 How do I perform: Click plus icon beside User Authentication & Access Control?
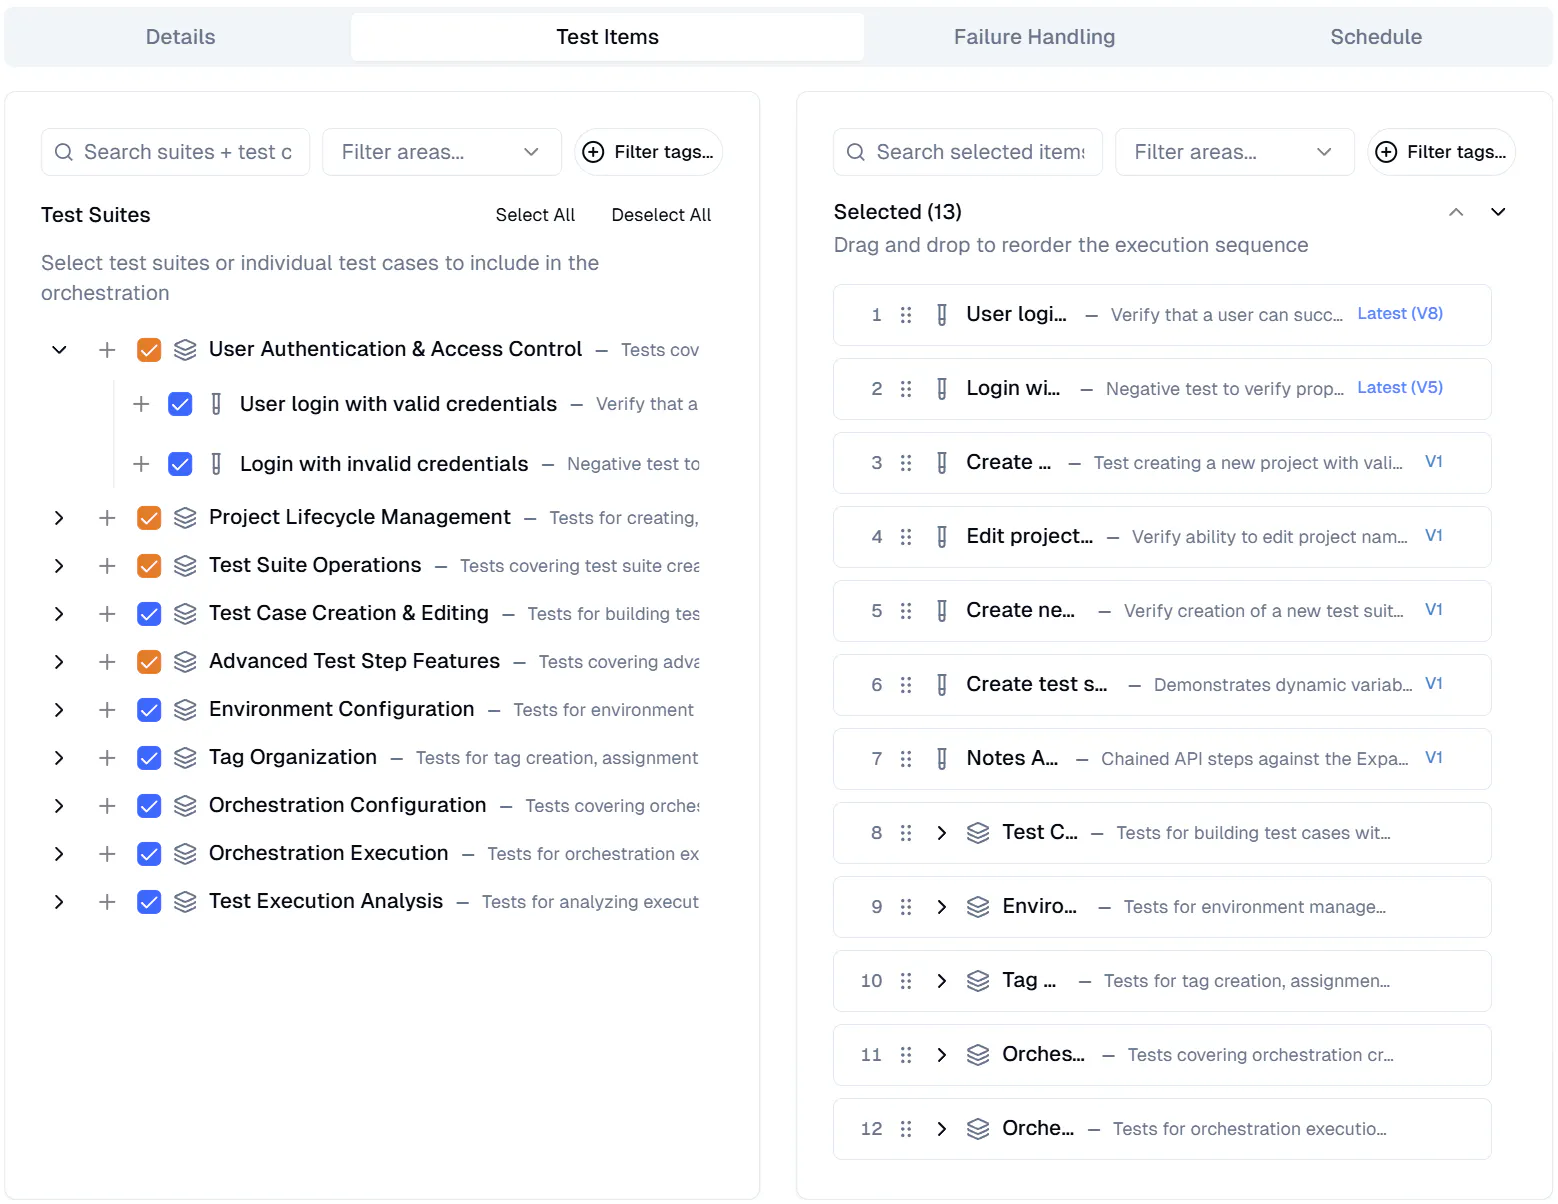point(107,350)
